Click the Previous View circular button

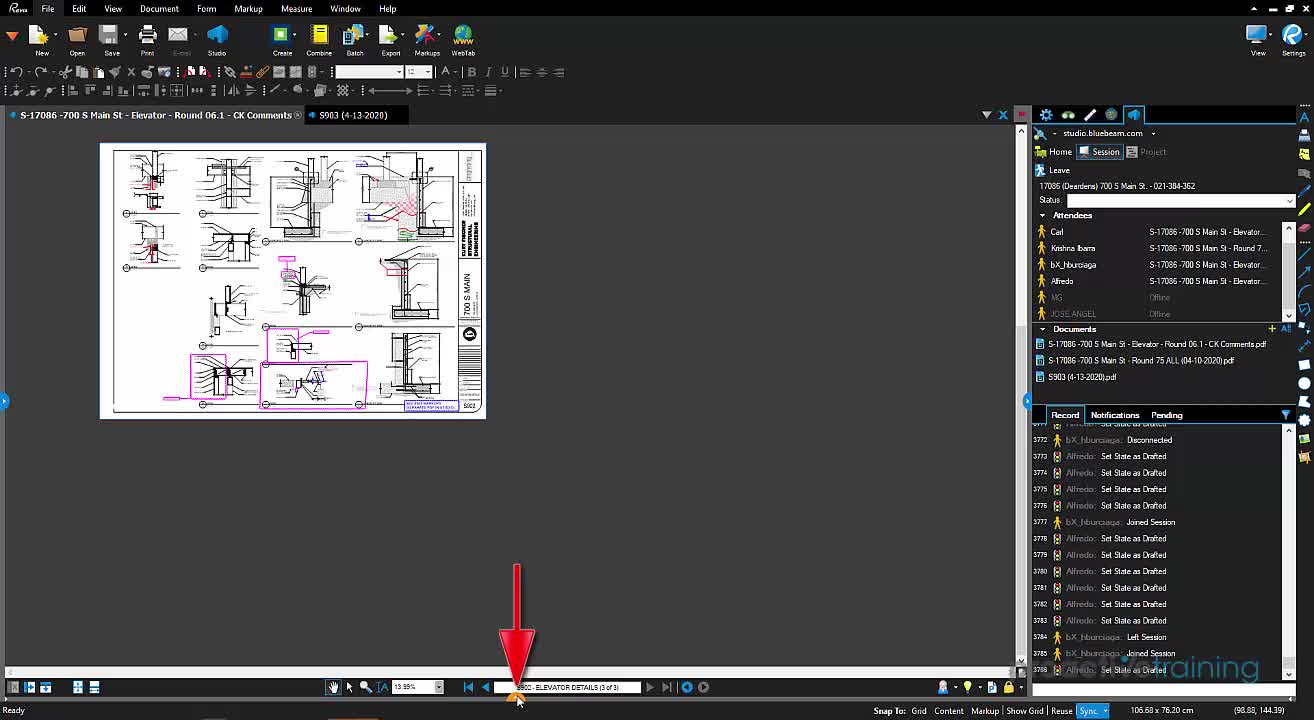(687, 687)
